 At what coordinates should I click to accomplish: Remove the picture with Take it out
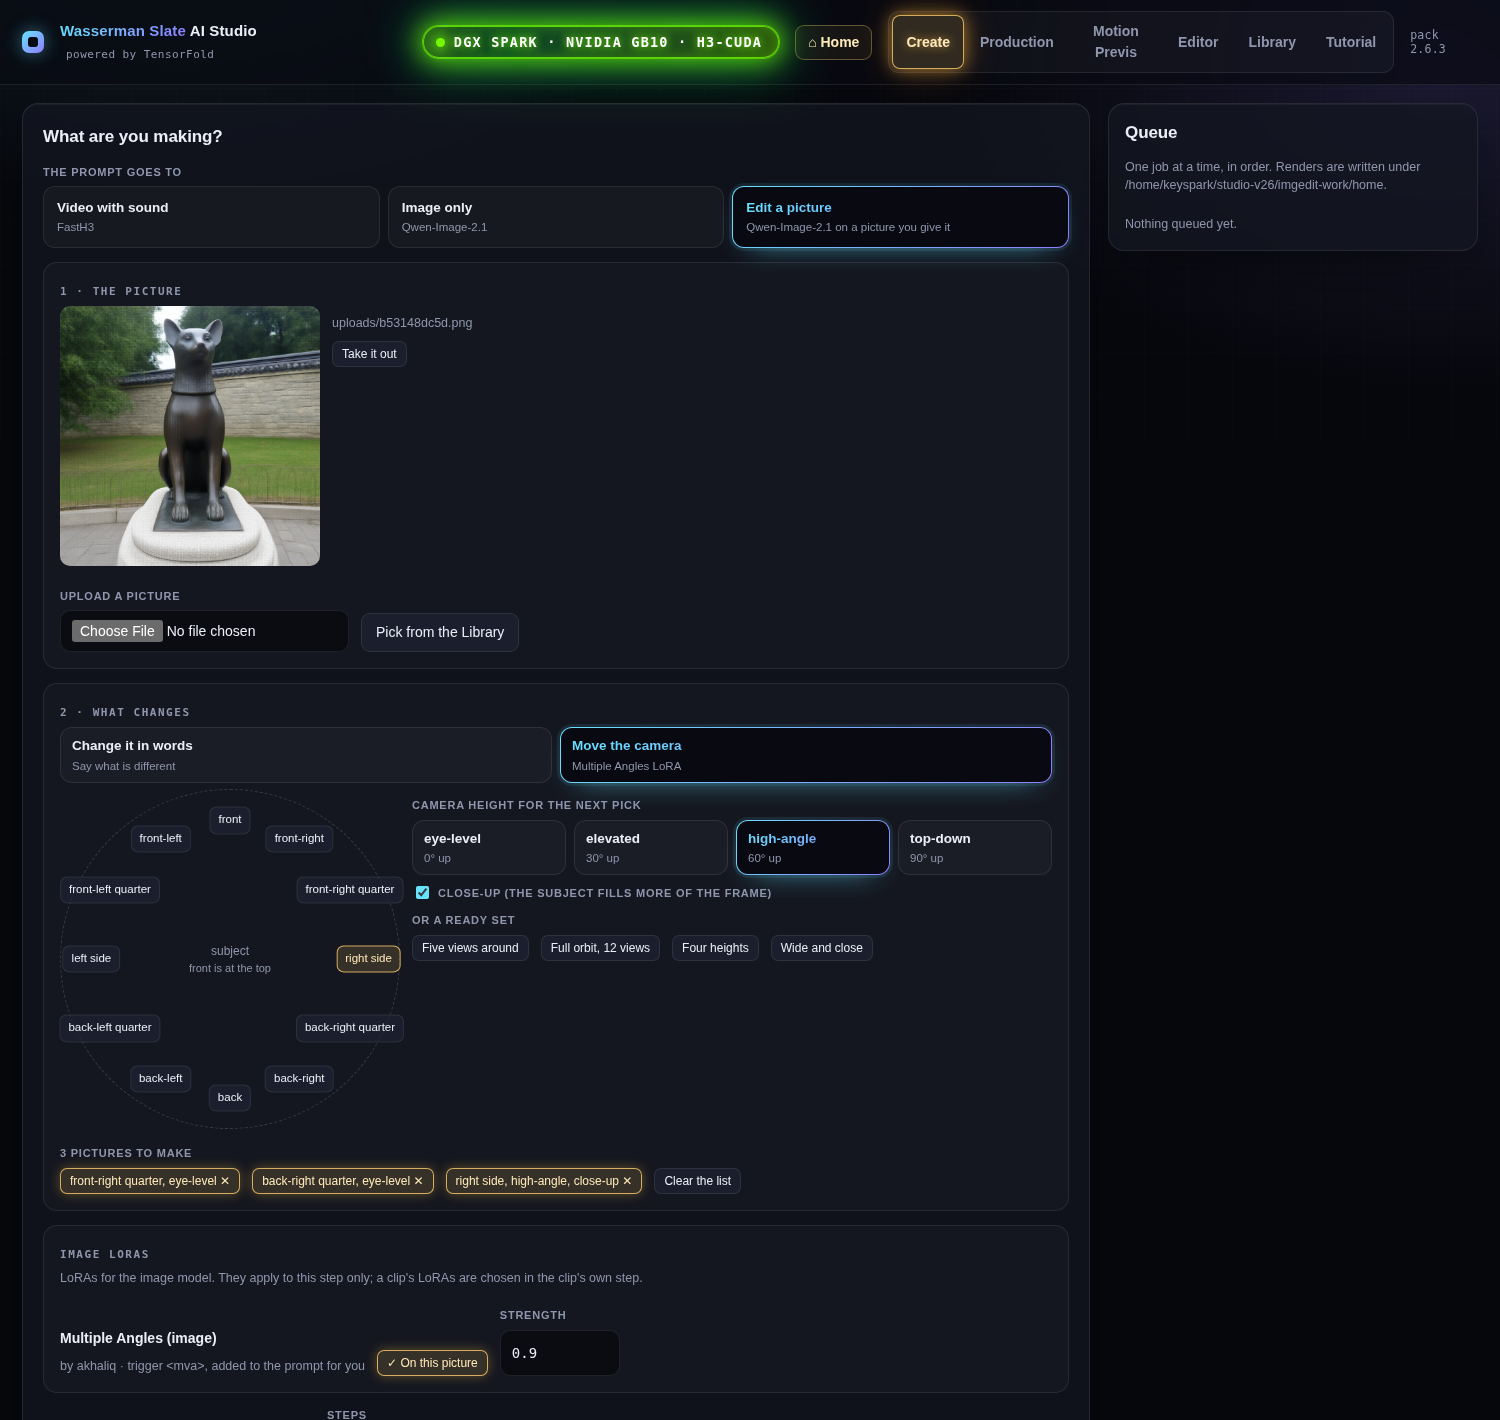369,354
